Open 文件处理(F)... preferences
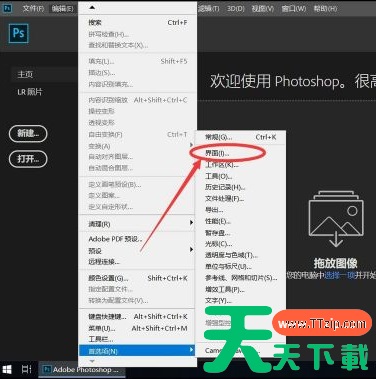The width and height of the screenshot is (376, 379). (241, 199)
